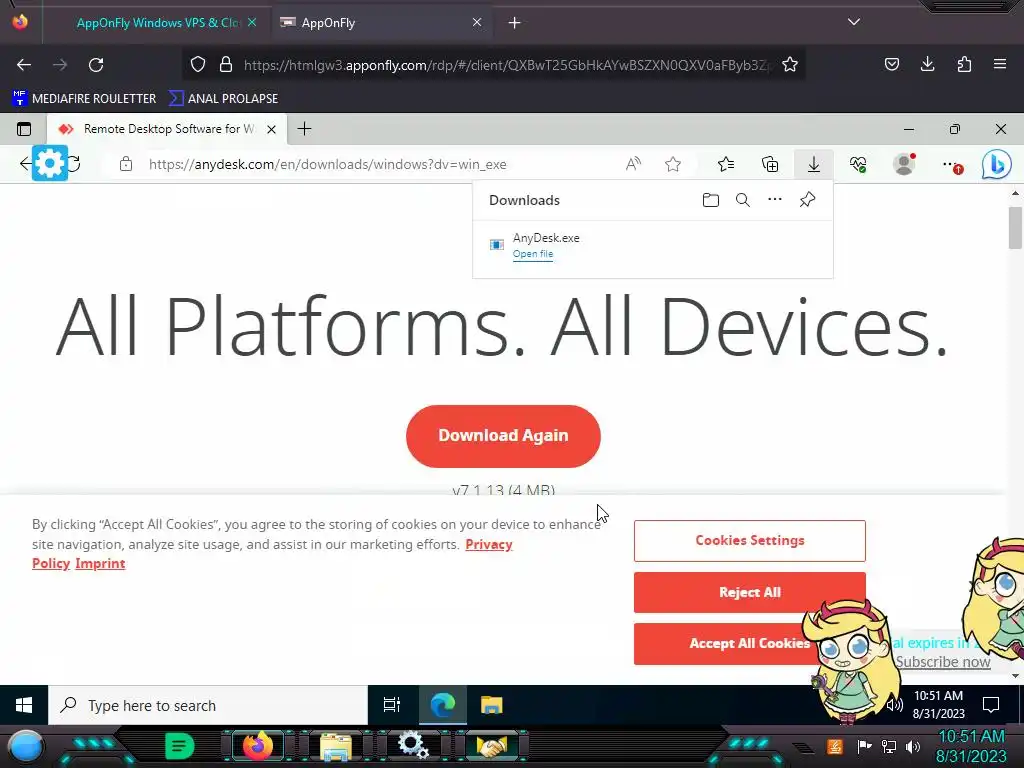Open the Firefox extensions puzzle icon

click(x=964, y=64)
